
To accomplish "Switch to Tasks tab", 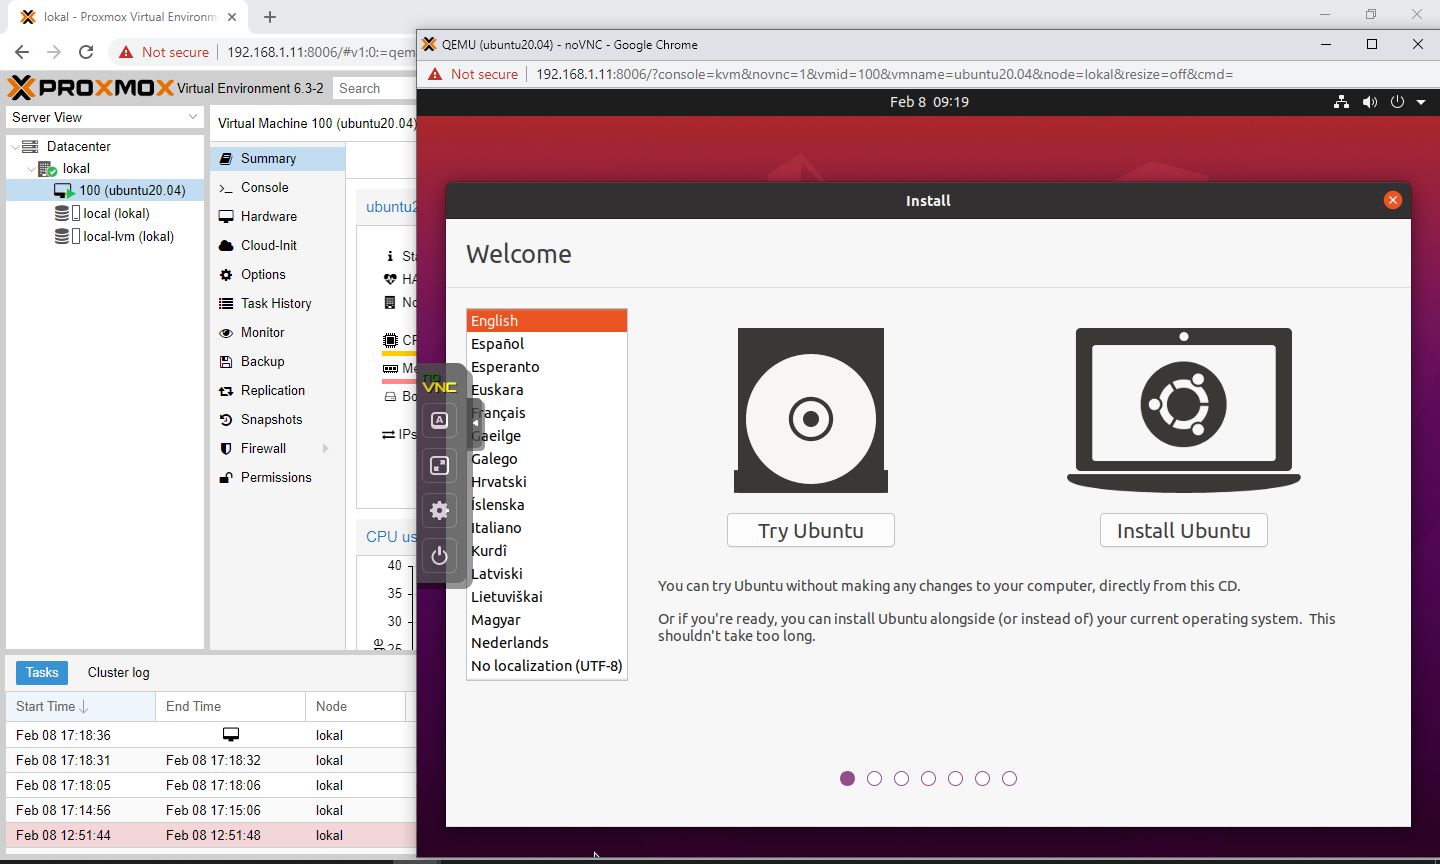I will 42,673.
